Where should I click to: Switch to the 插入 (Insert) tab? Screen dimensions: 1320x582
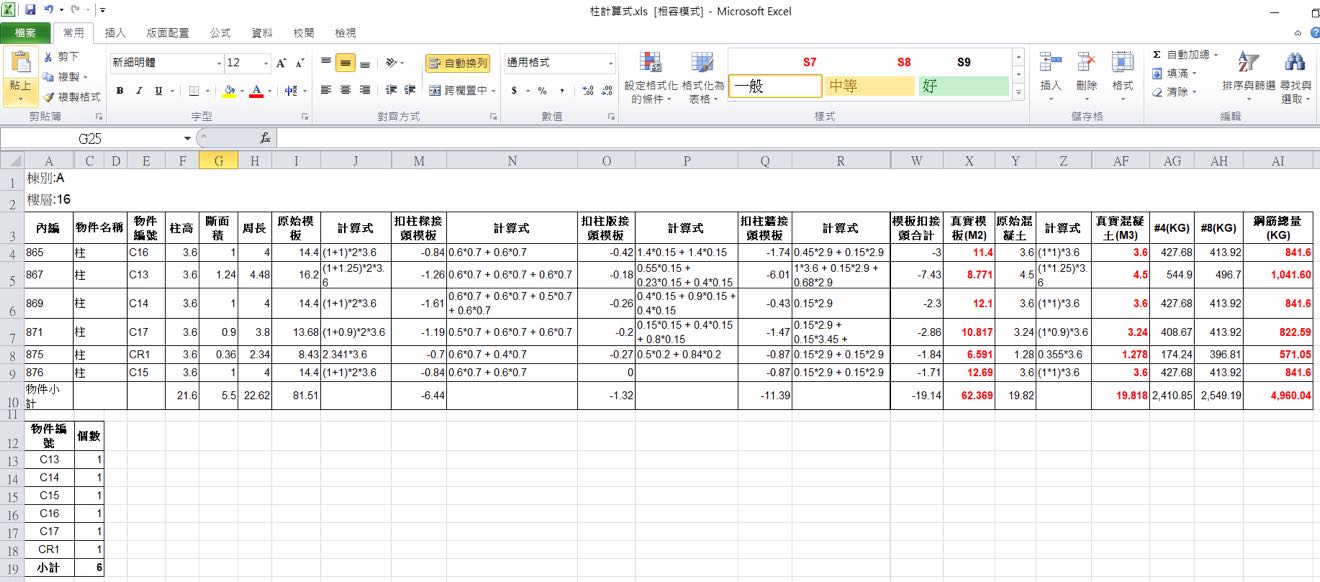point(115,33)
